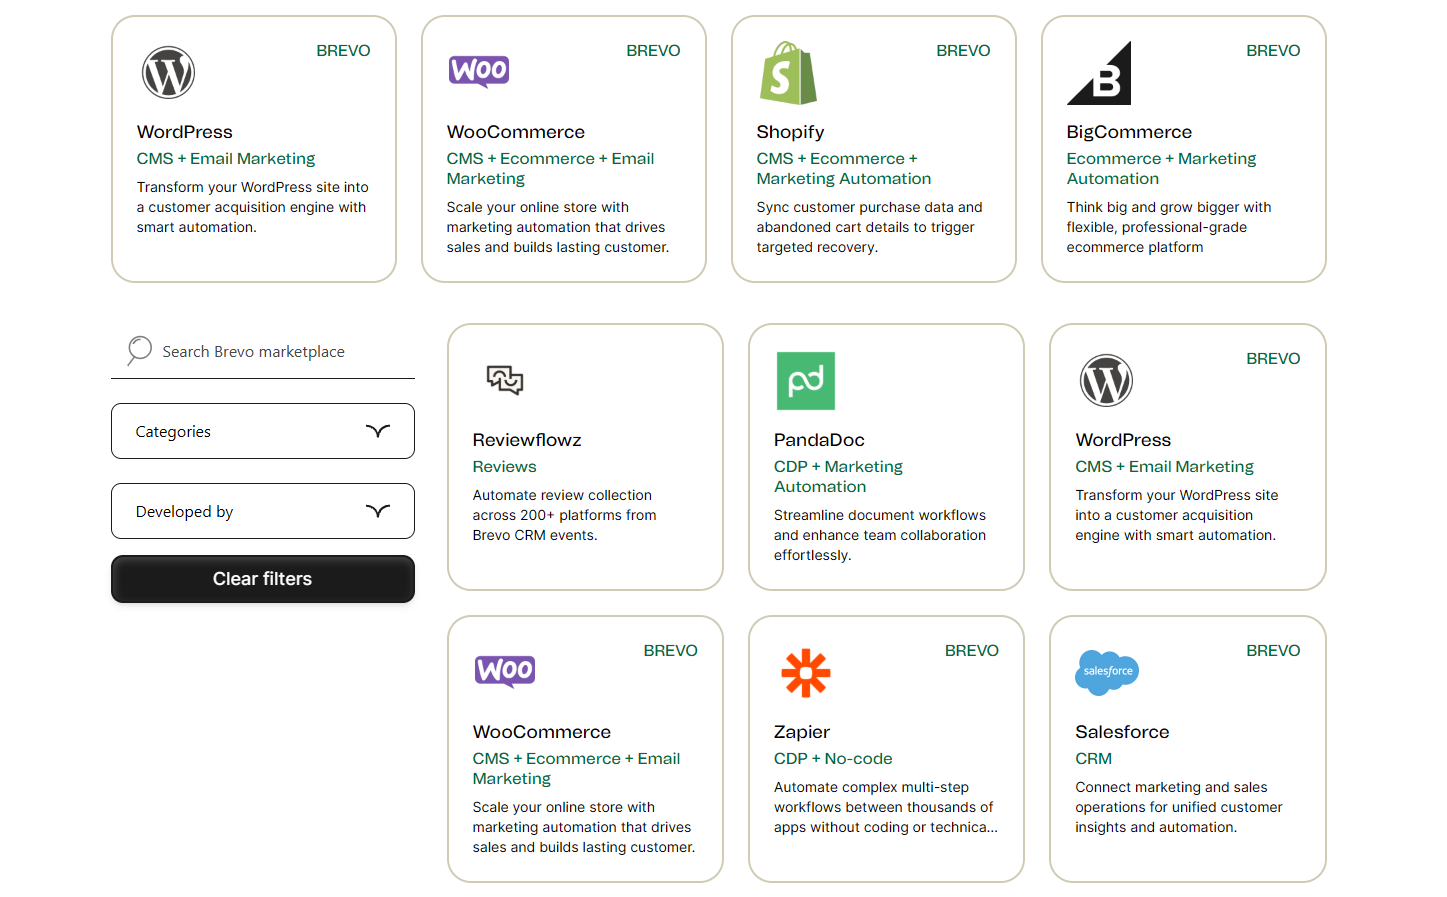This screenshot has height=897, width=1447.
Task: Click the WordPress logo in the top row
Action: click(168, 73)
